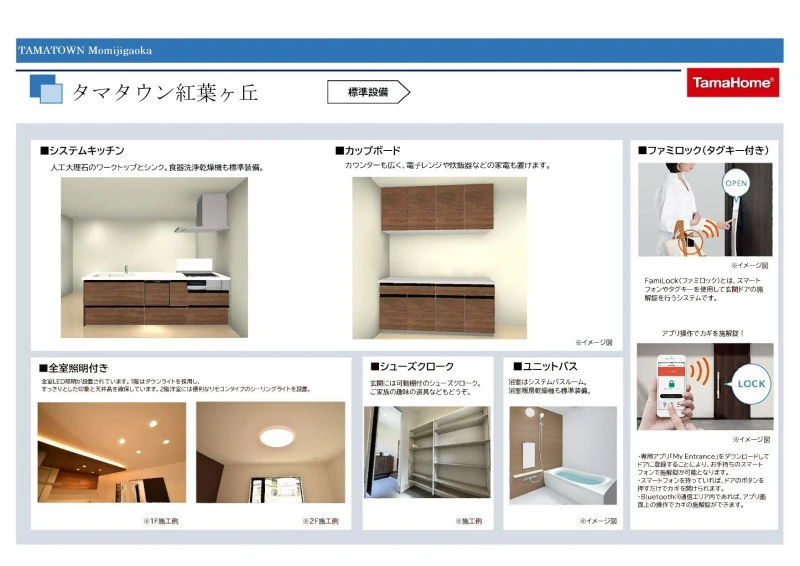Open the システムキッチン kitchen image
The image size is (800, 566).
[x=154, y=257]
